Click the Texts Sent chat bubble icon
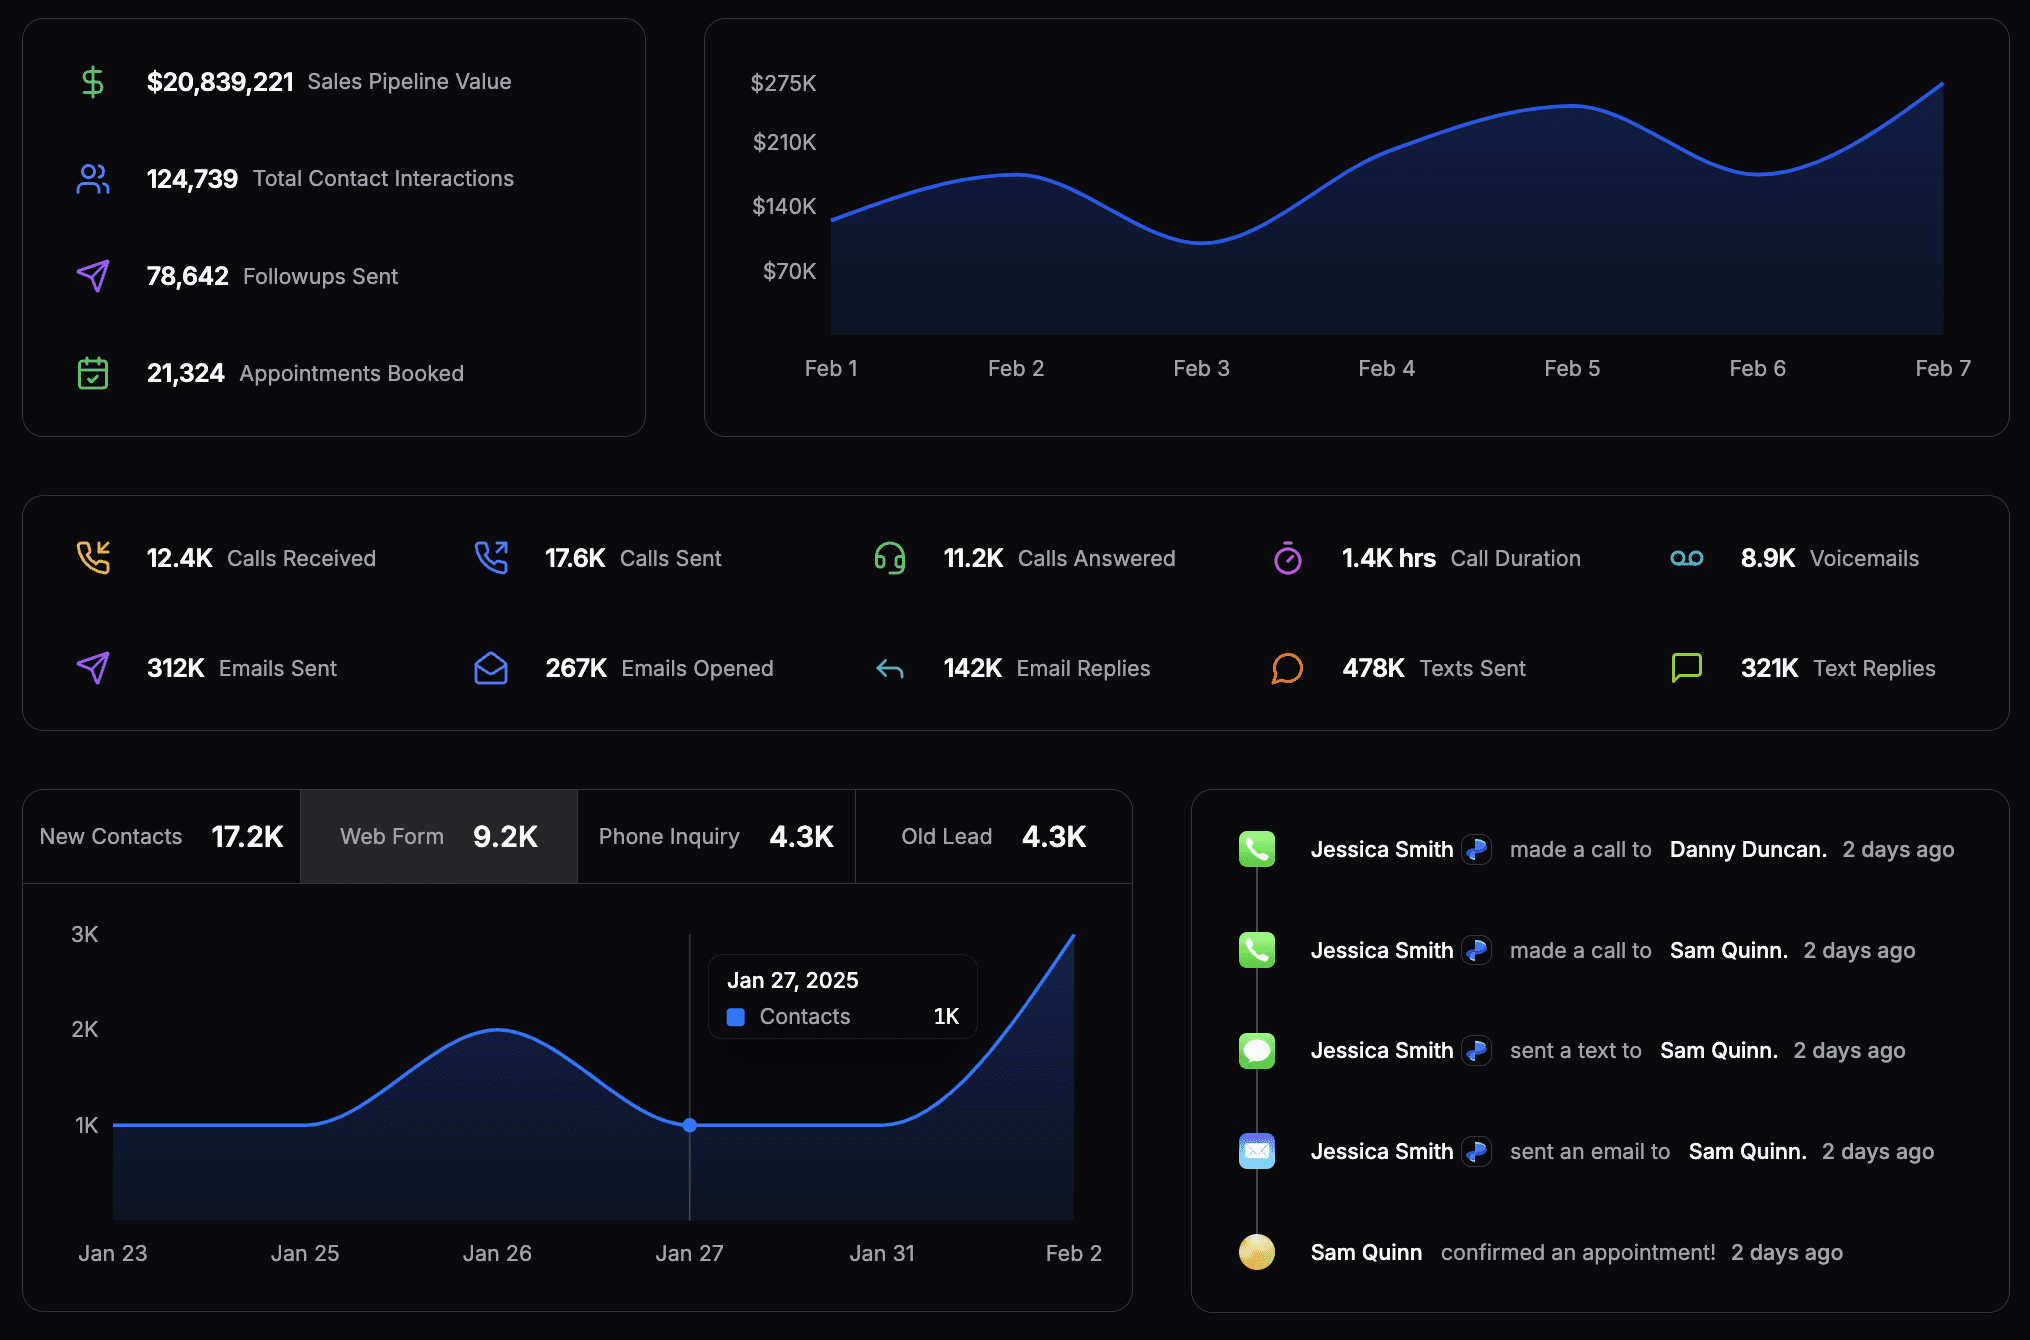The width and height of the screenshot is (2030, 1340). 1288,668
